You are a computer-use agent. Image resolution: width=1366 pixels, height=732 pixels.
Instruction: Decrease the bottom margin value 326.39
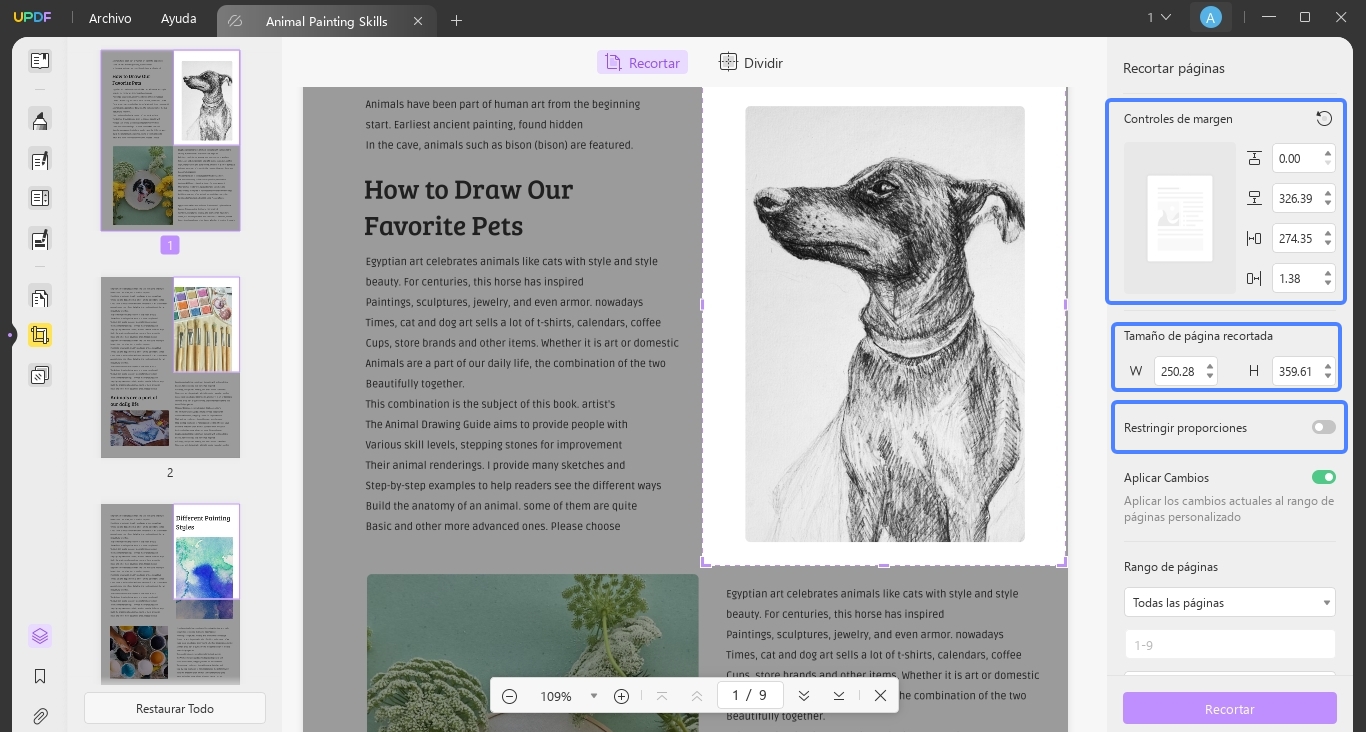pyautogui.click(x=1328, y=203)
